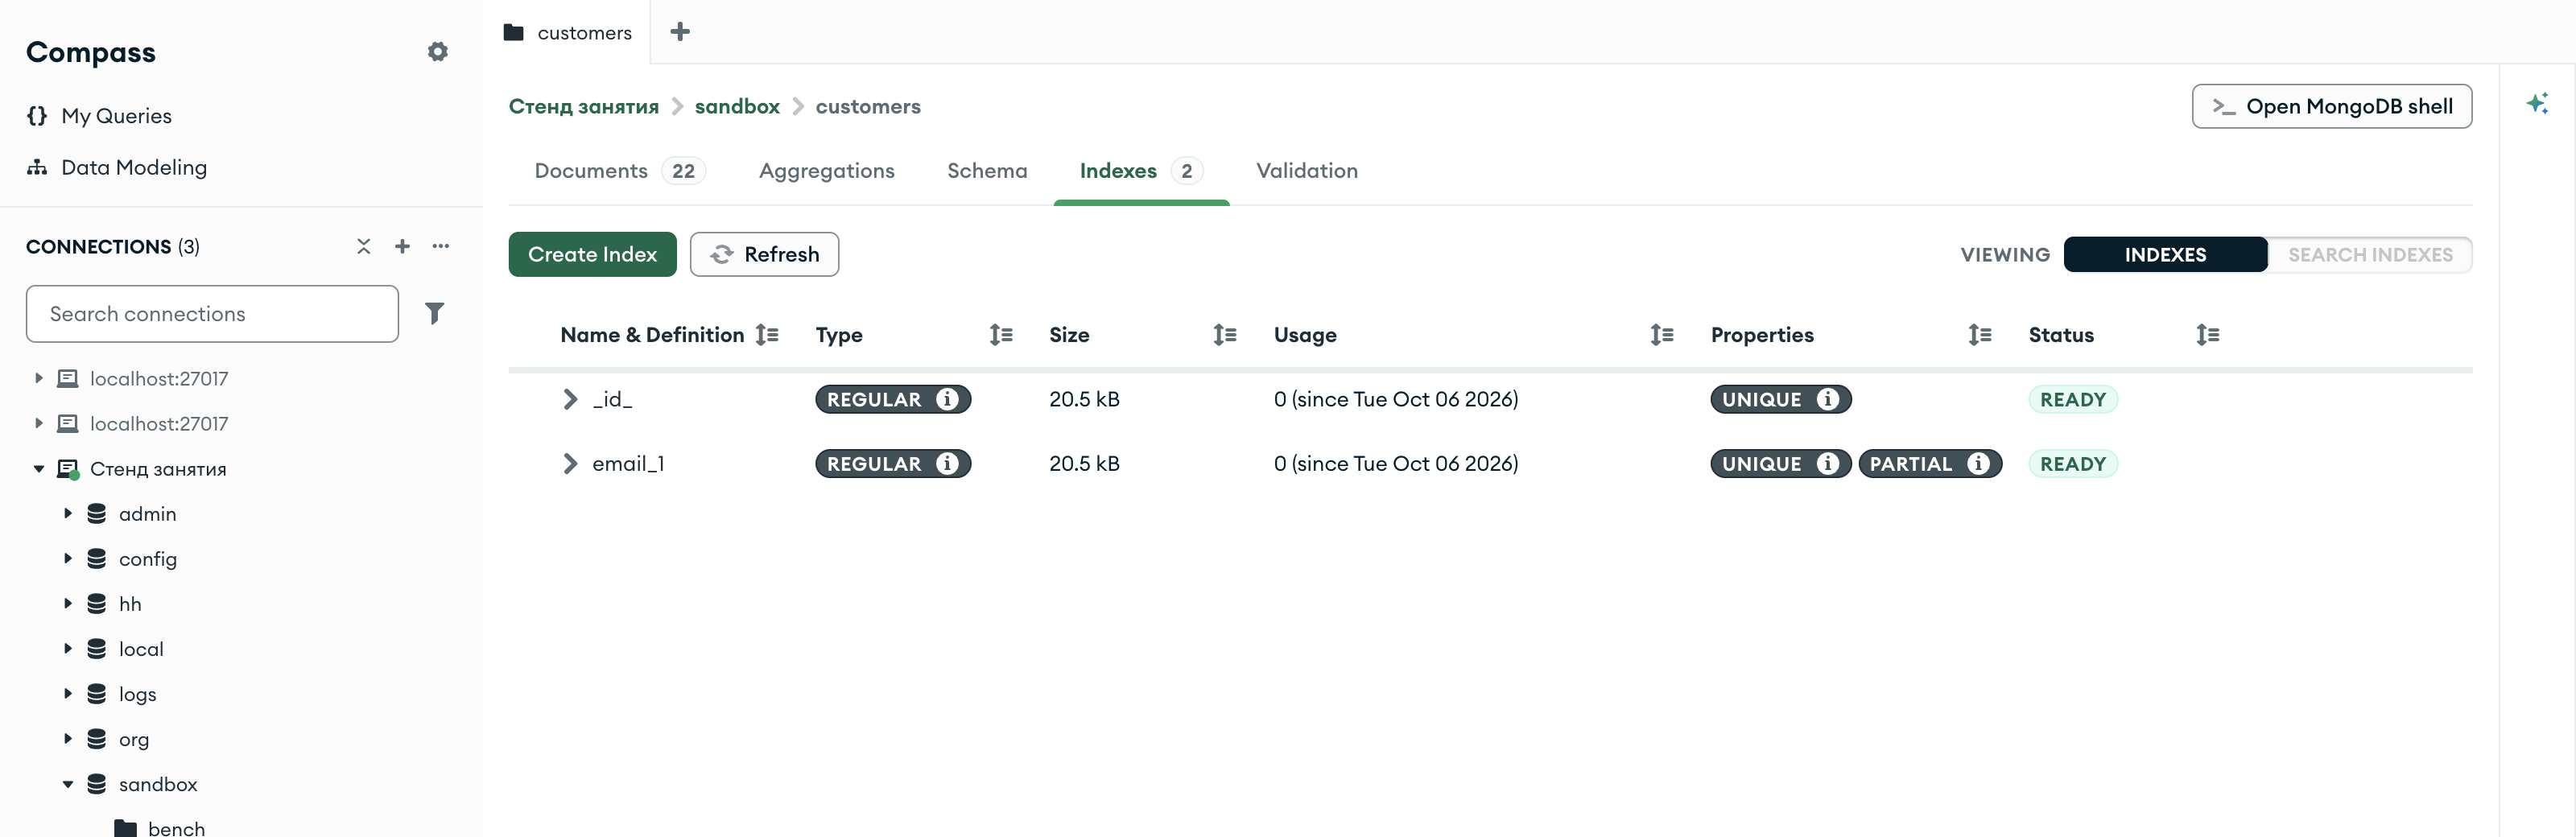Select the config database
Viewport: 2576px width, 837px height.
coord(147,559)
